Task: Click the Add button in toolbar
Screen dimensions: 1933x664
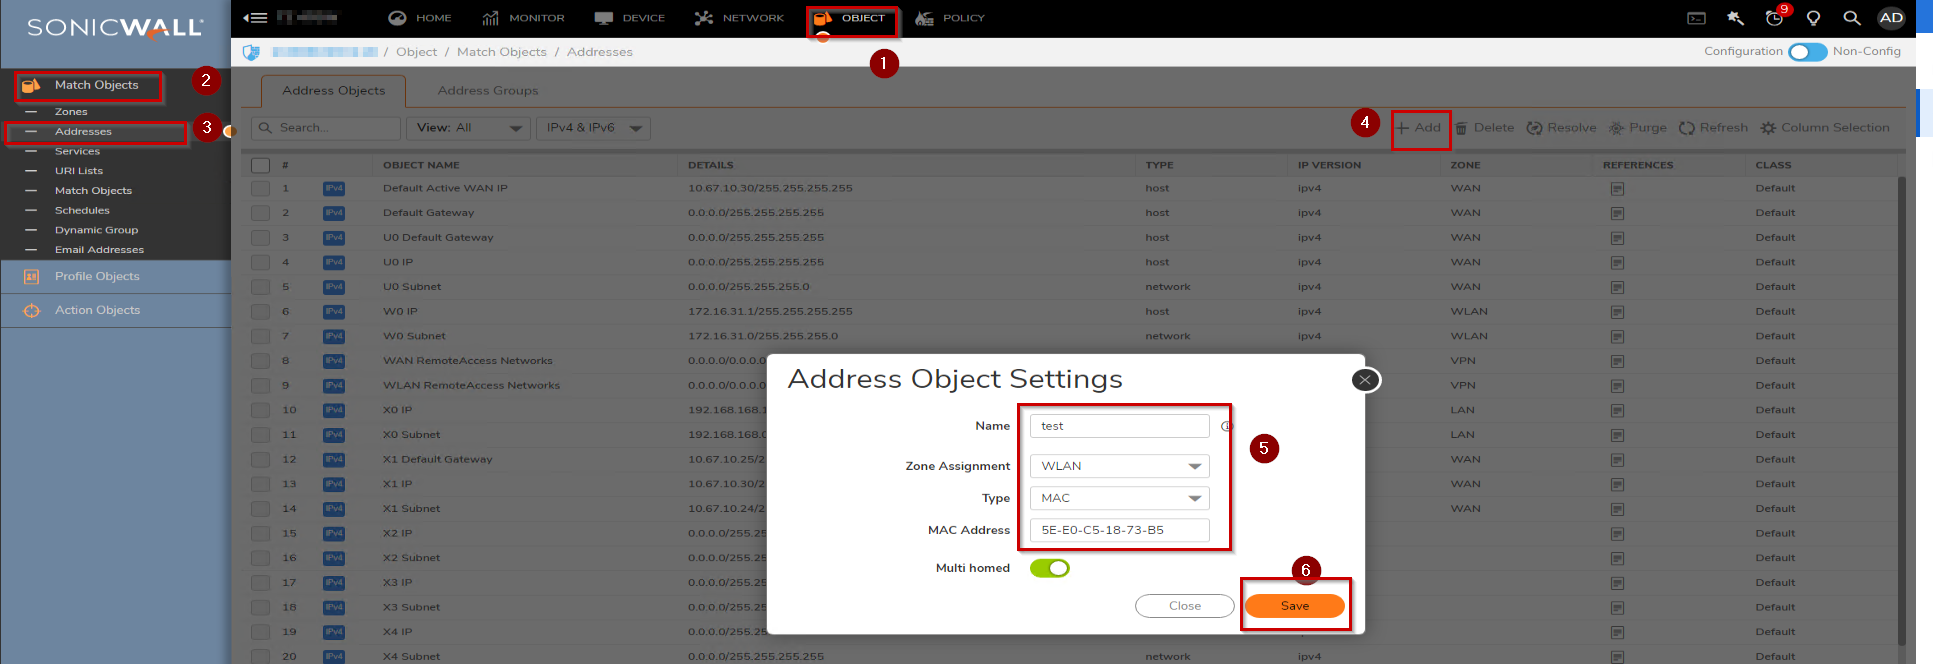Action: (1419, 128)
